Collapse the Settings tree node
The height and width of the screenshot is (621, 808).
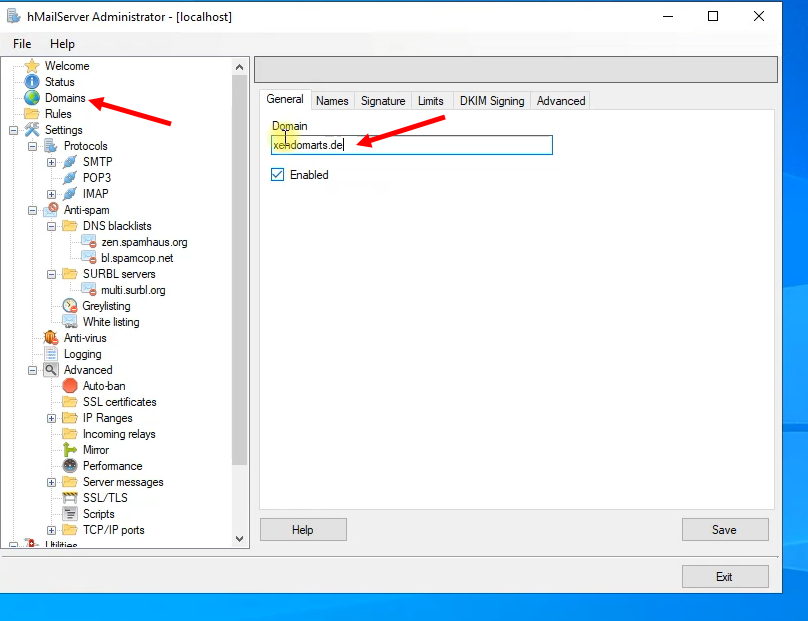[x=13, y=130]
